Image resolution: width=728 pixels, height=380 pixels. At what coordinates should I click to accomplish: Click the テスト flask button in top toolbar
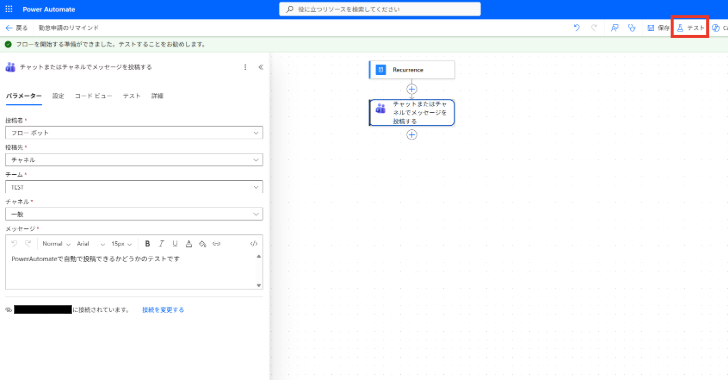coord(690,28)
